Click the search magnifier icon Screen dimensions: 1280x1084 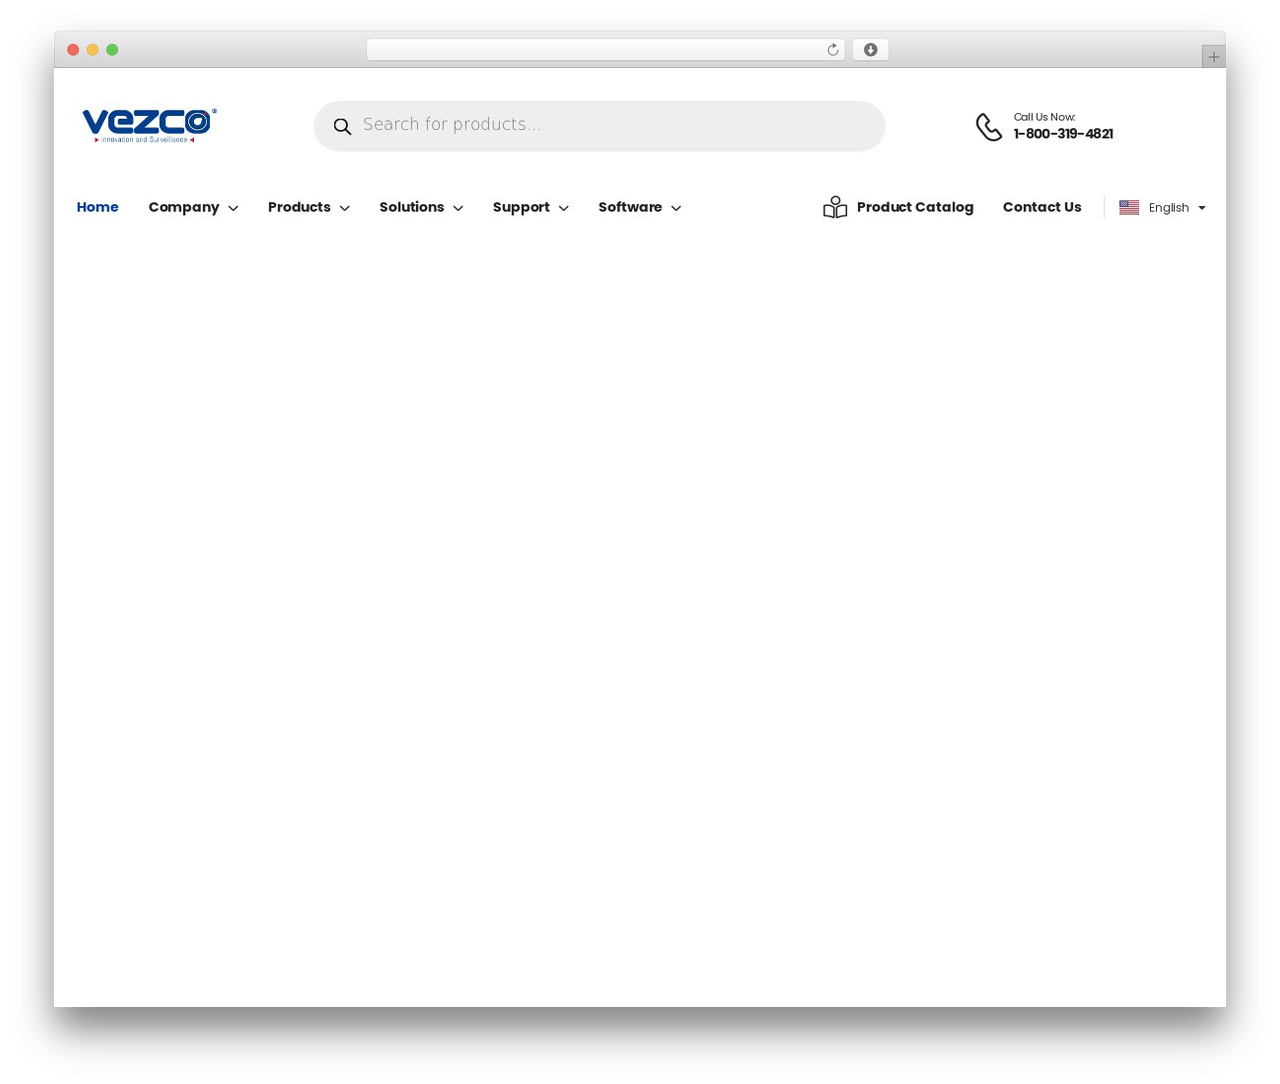click(x=342, y=126)
